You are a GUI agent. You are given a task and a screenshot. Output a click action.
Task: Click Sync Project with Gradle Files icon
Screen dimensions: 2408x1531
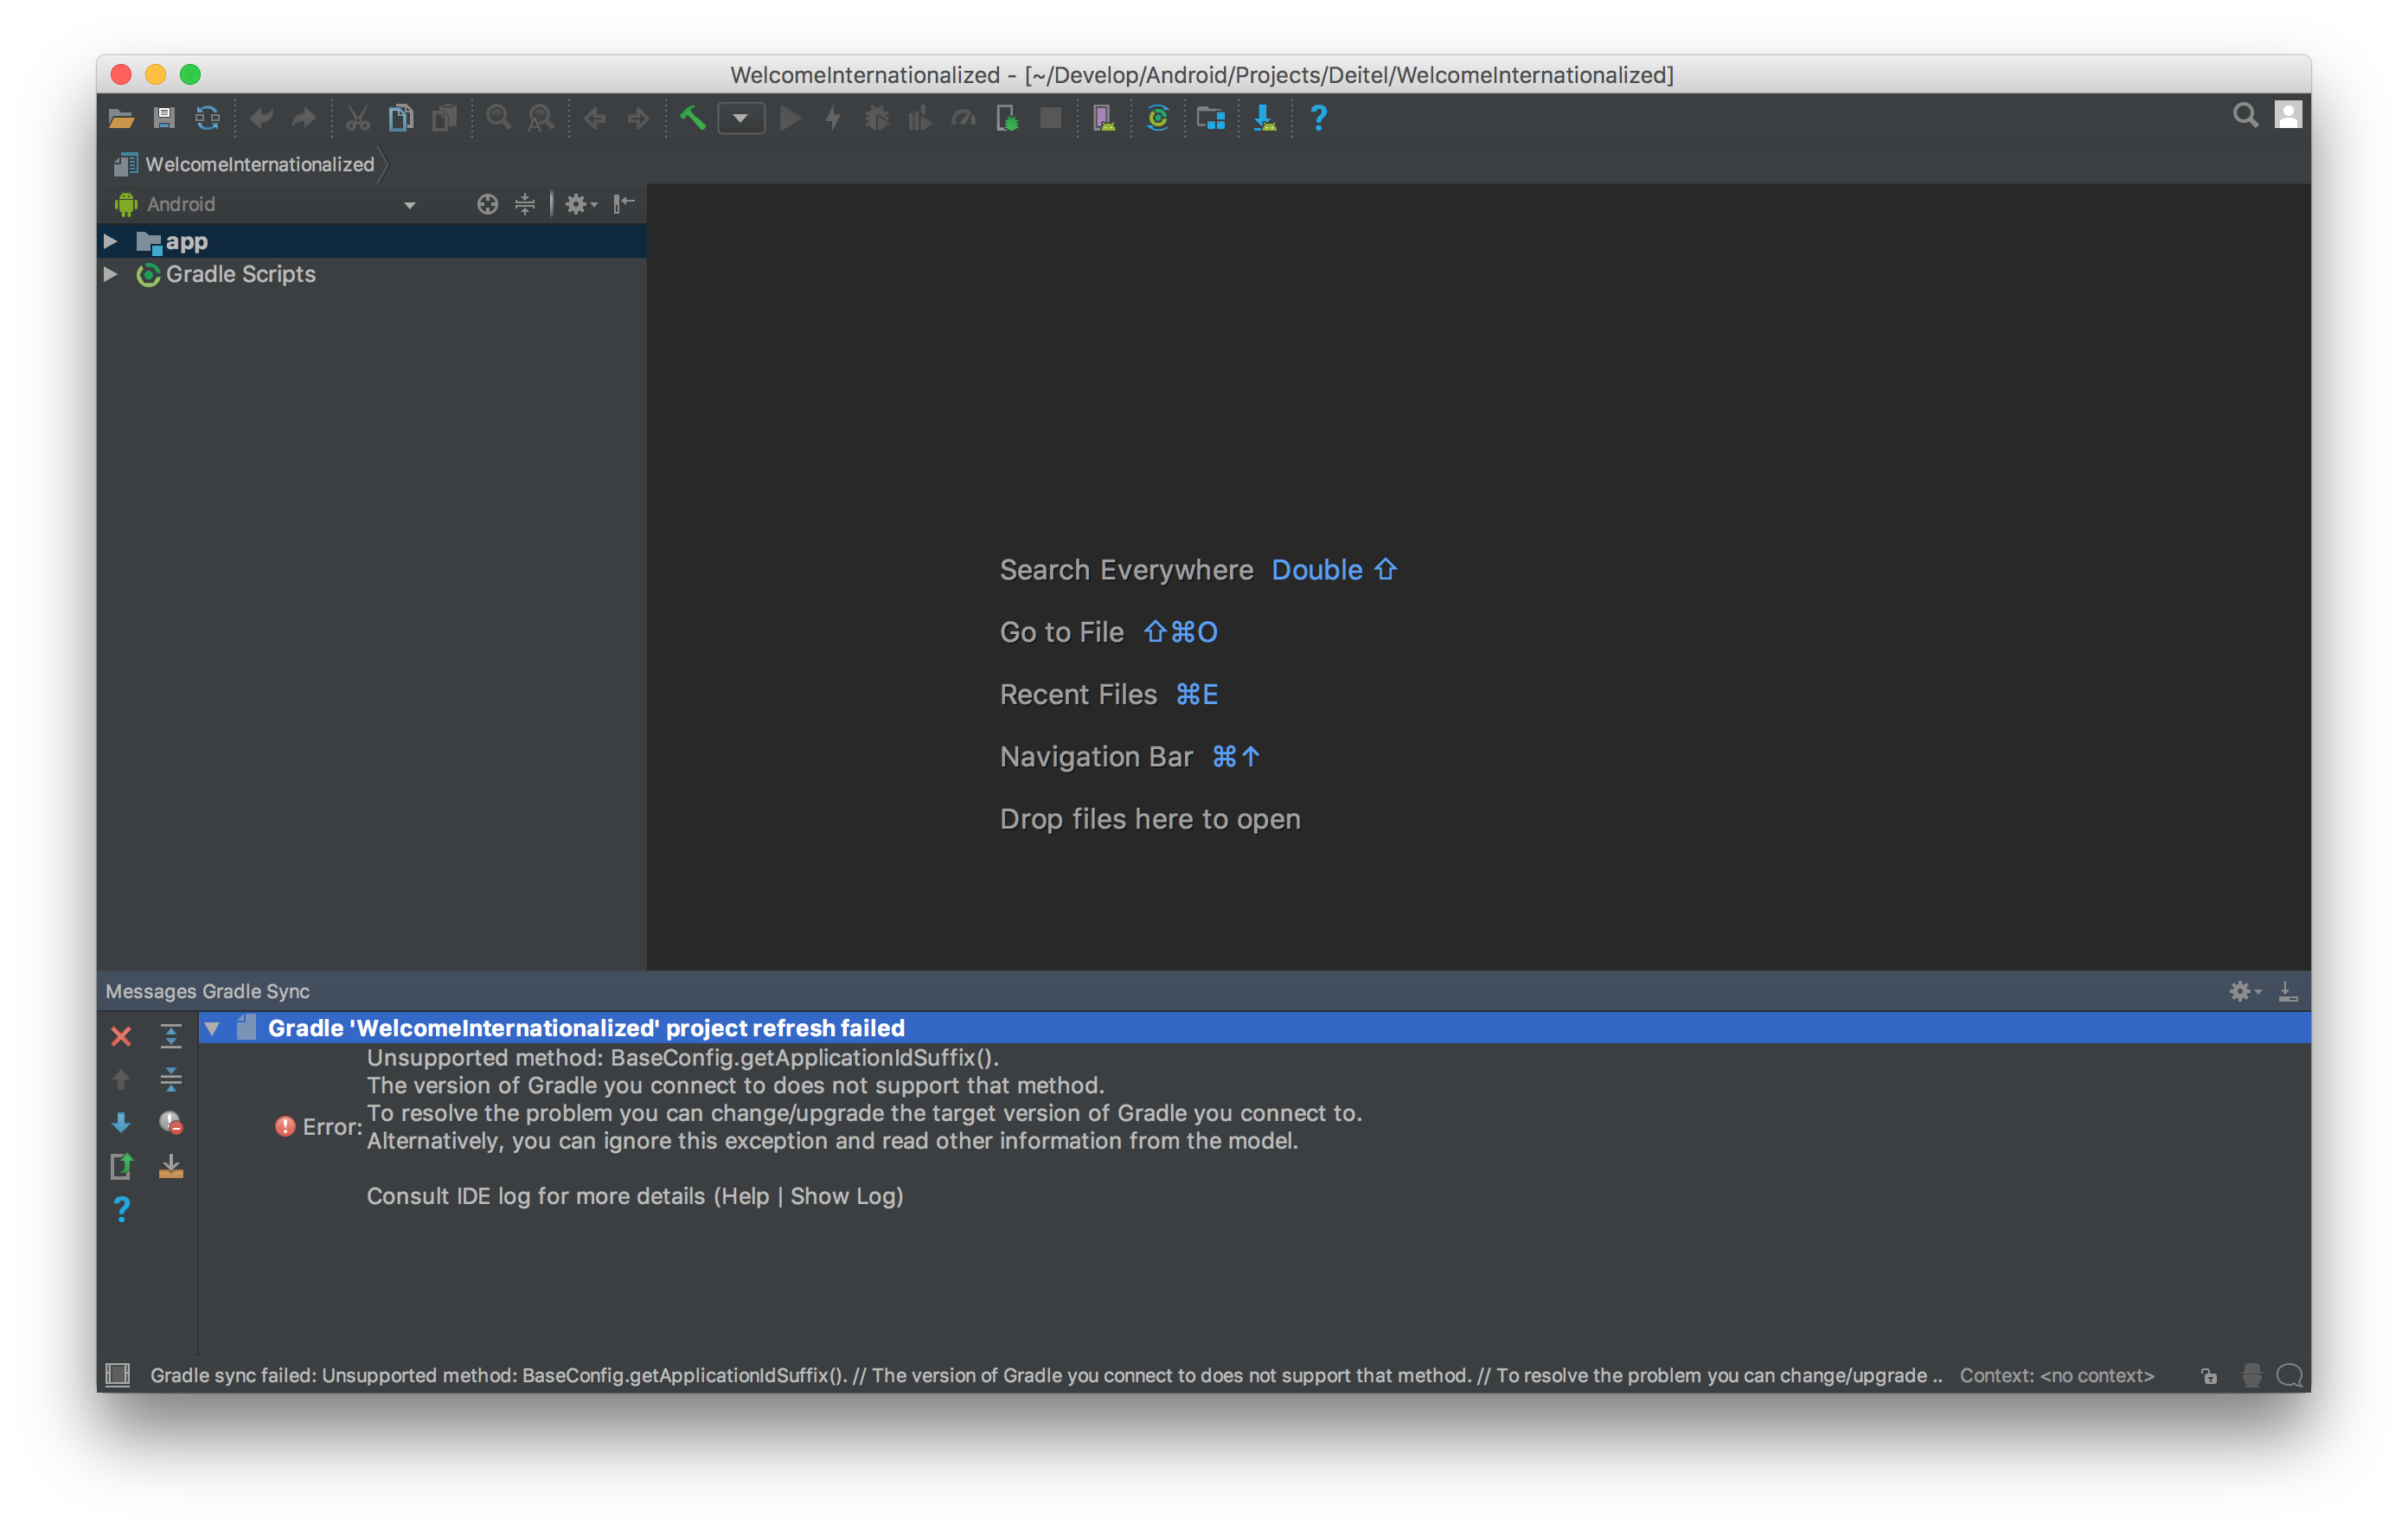(x=1158, y=119)
